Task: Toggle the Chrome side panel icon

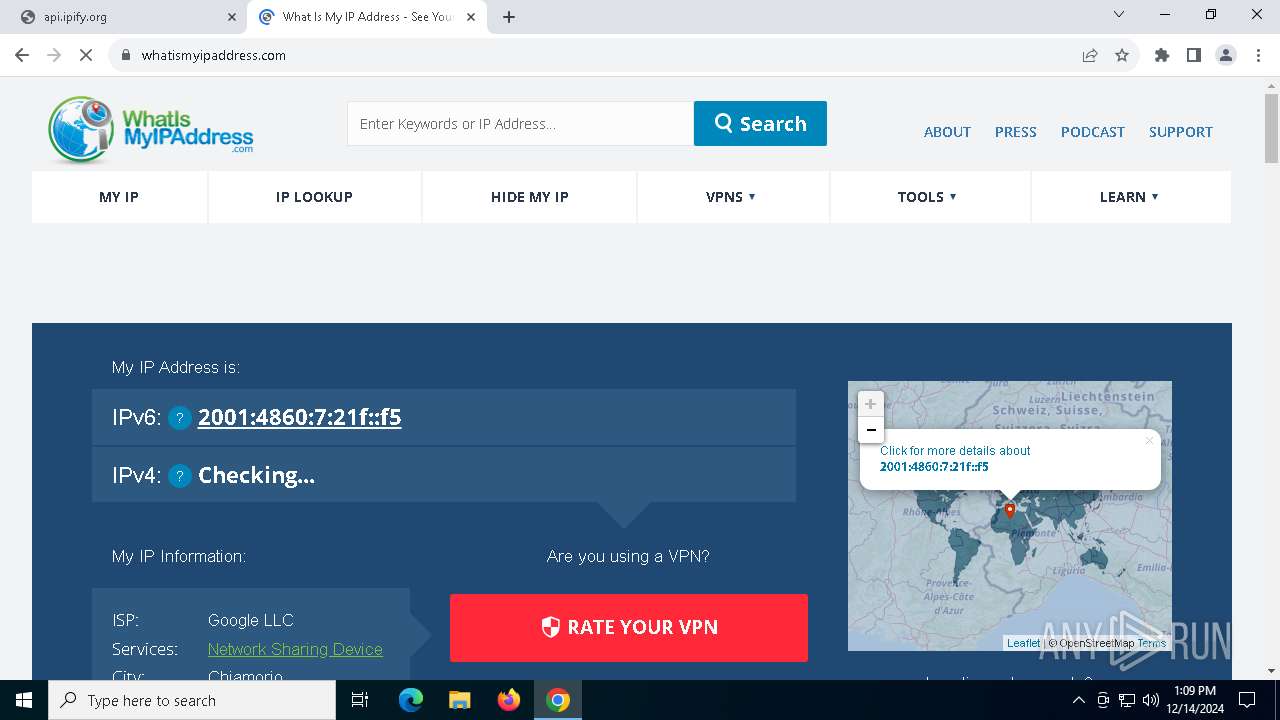Action: [x=1194, y=55]
